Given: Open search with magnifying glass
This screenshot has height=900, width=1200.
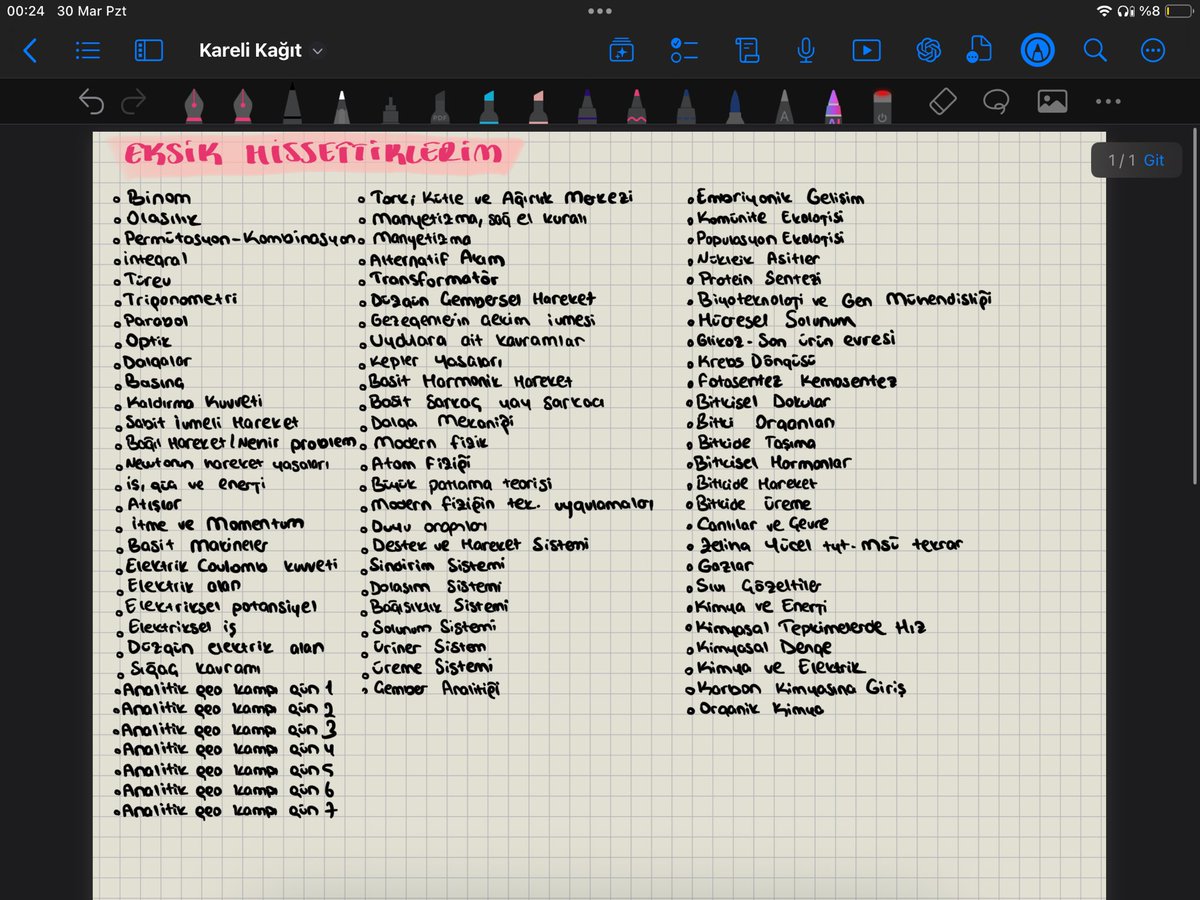Looking at the screenshot, I should pyautogui.click(x=1095, y=51).
